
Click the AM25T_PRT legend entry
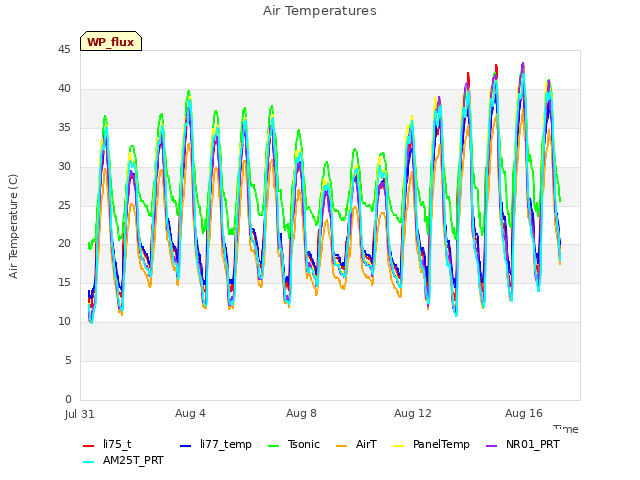pyautogui.click(x=123, y=460)
